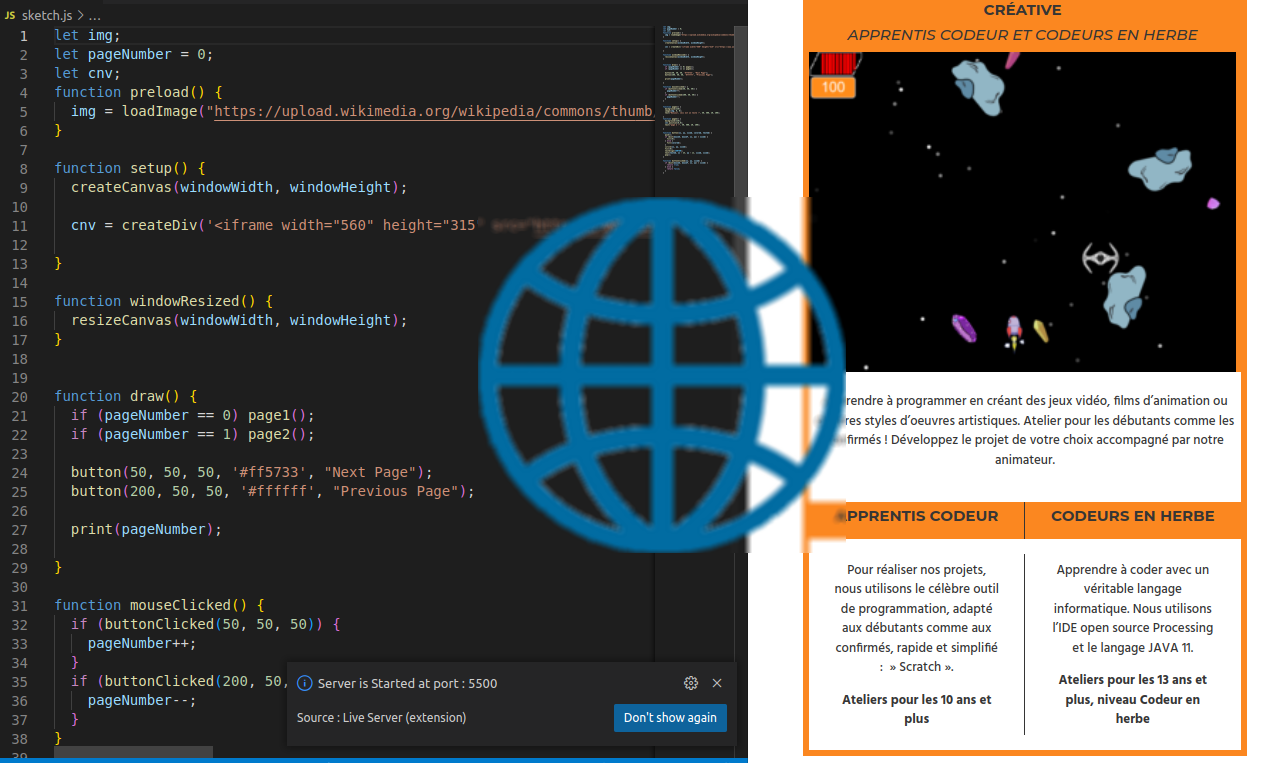Place cursor on "let img;" line
This screenshot has height=763, width=1270.
click(x=88, y=35)
